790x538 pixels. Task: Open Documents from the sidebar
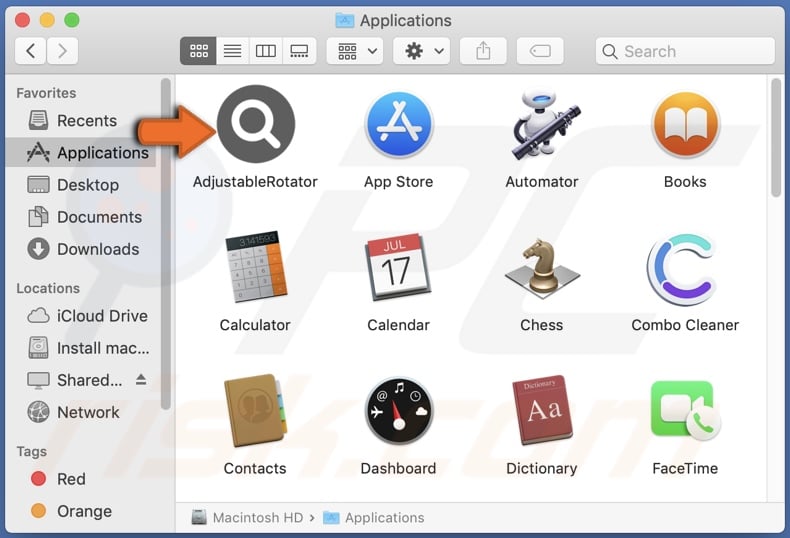(81, 217)
